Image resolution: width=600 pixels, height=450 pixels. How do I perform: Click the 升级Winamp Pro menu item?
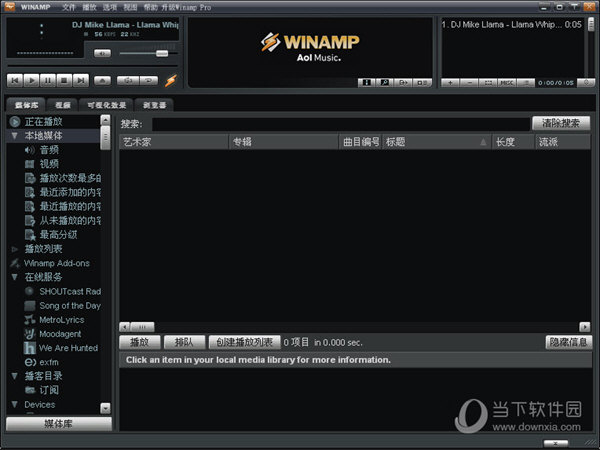click(x=186, y=7)
